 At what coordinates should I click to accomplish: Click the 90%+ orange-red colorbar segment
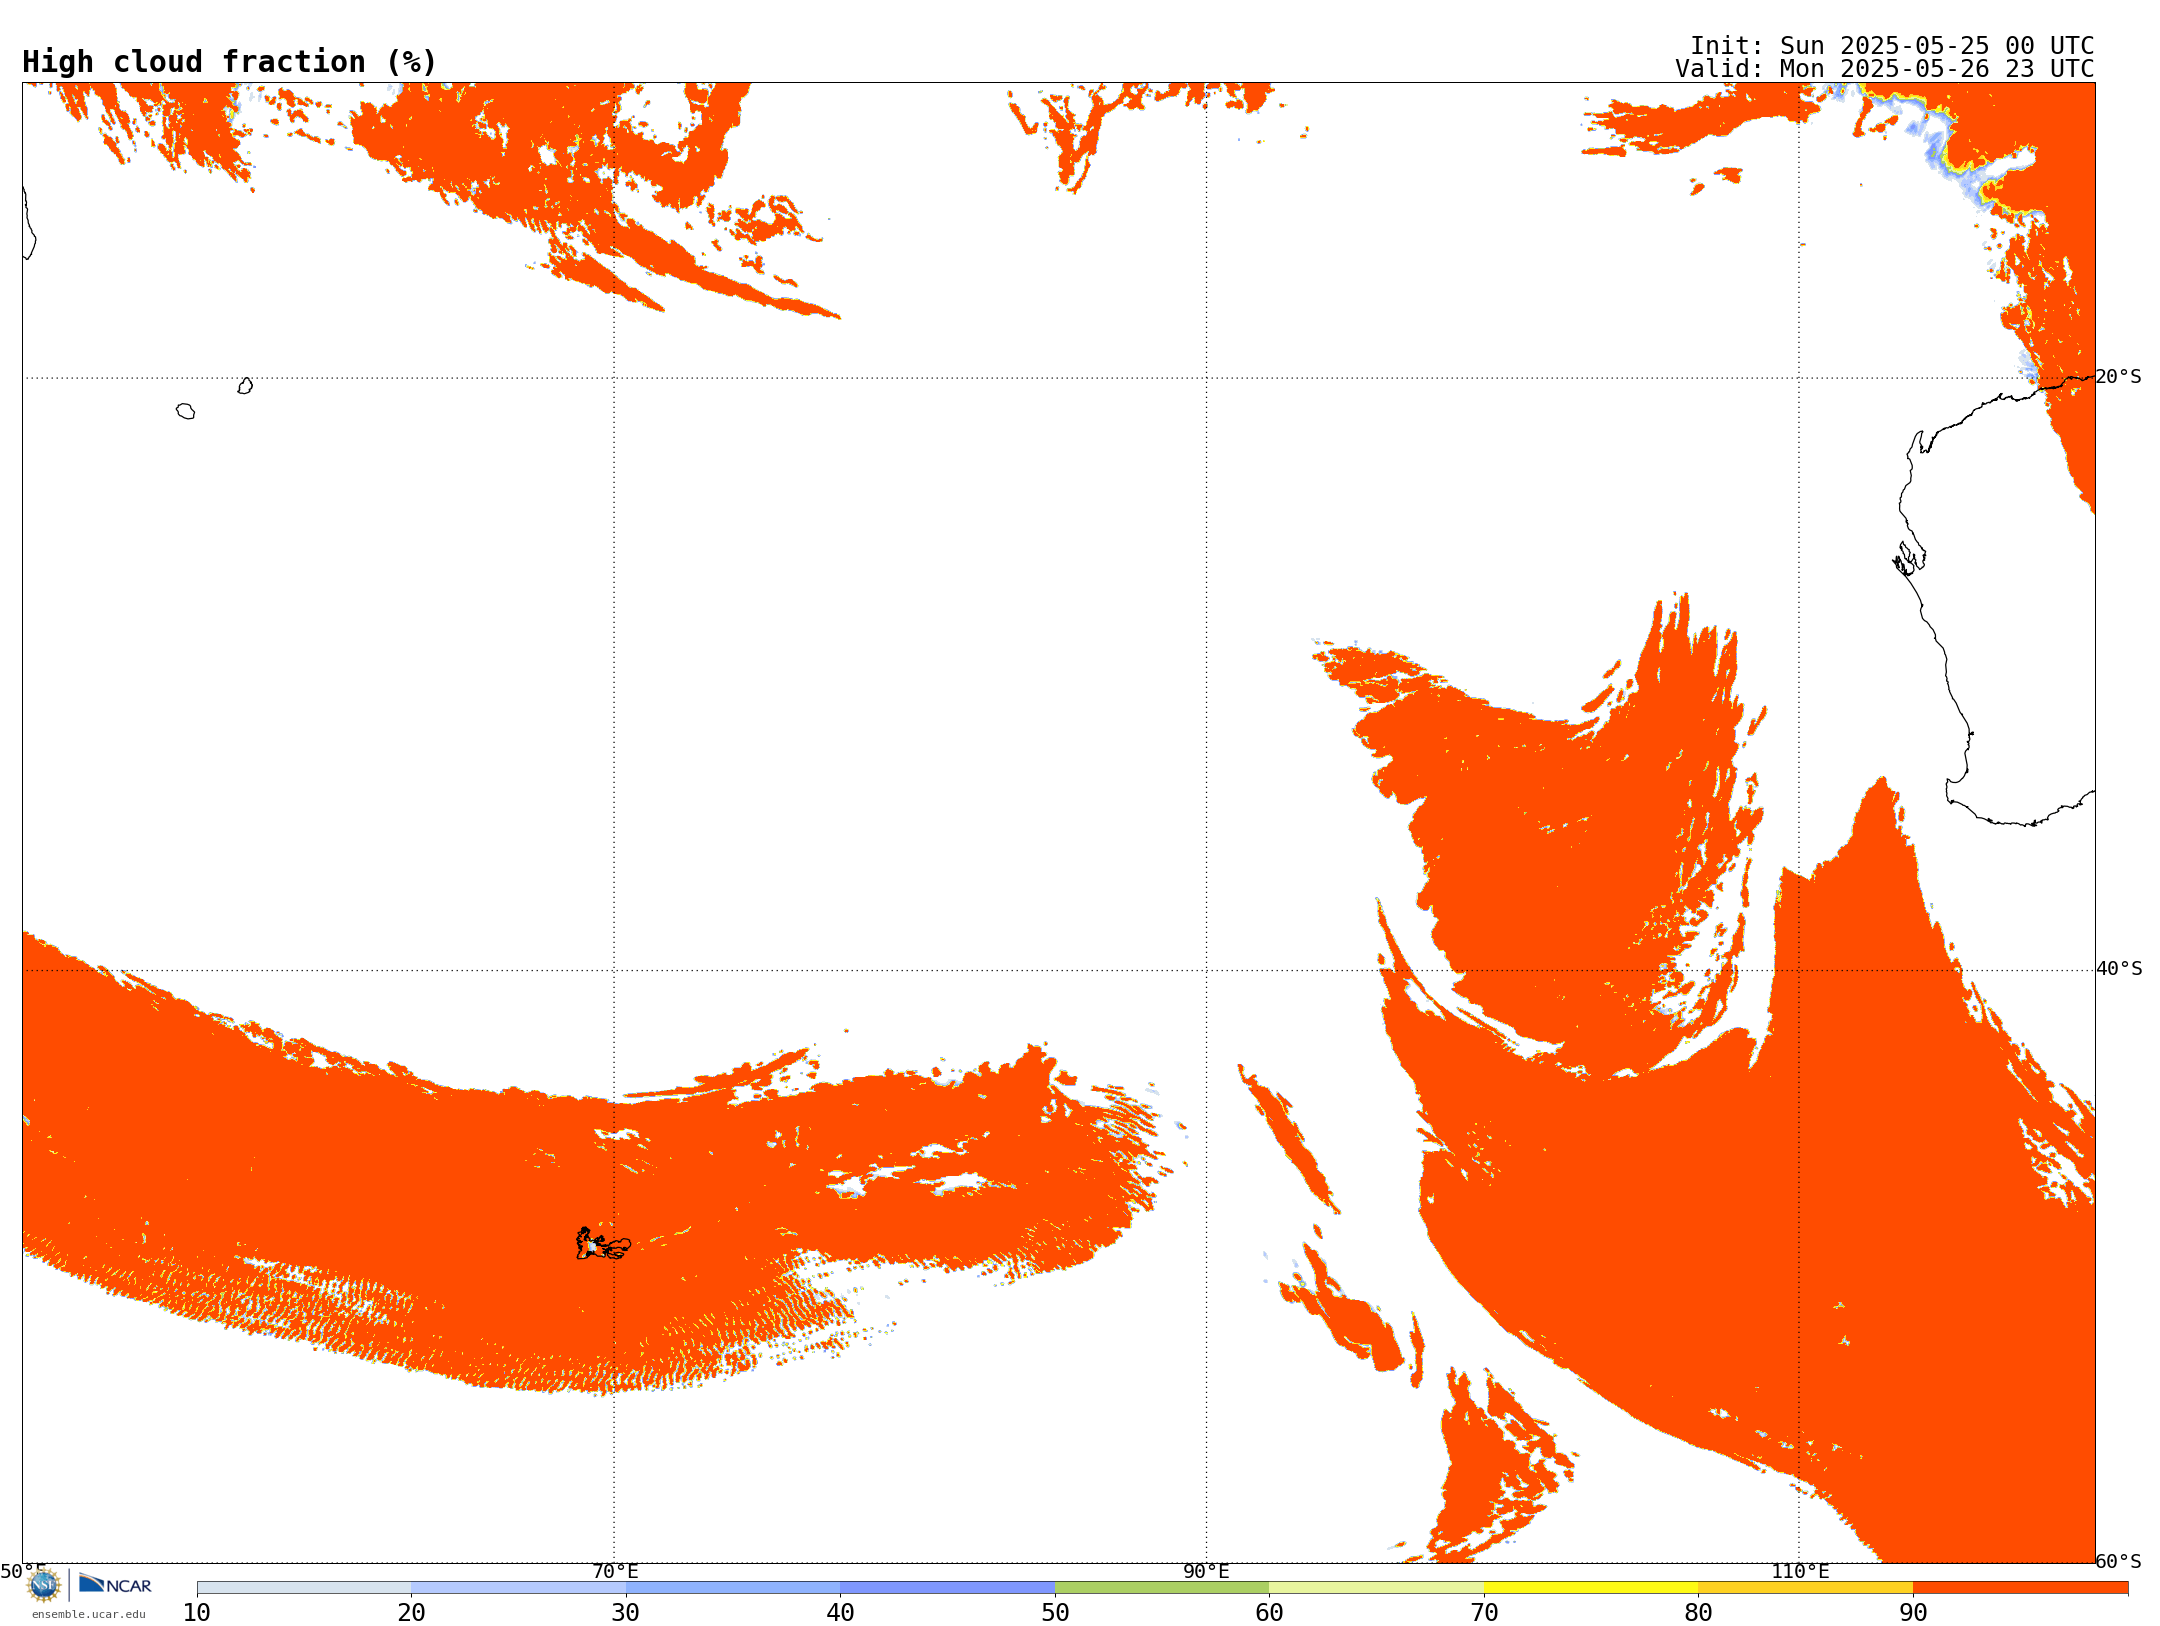2020,1588
